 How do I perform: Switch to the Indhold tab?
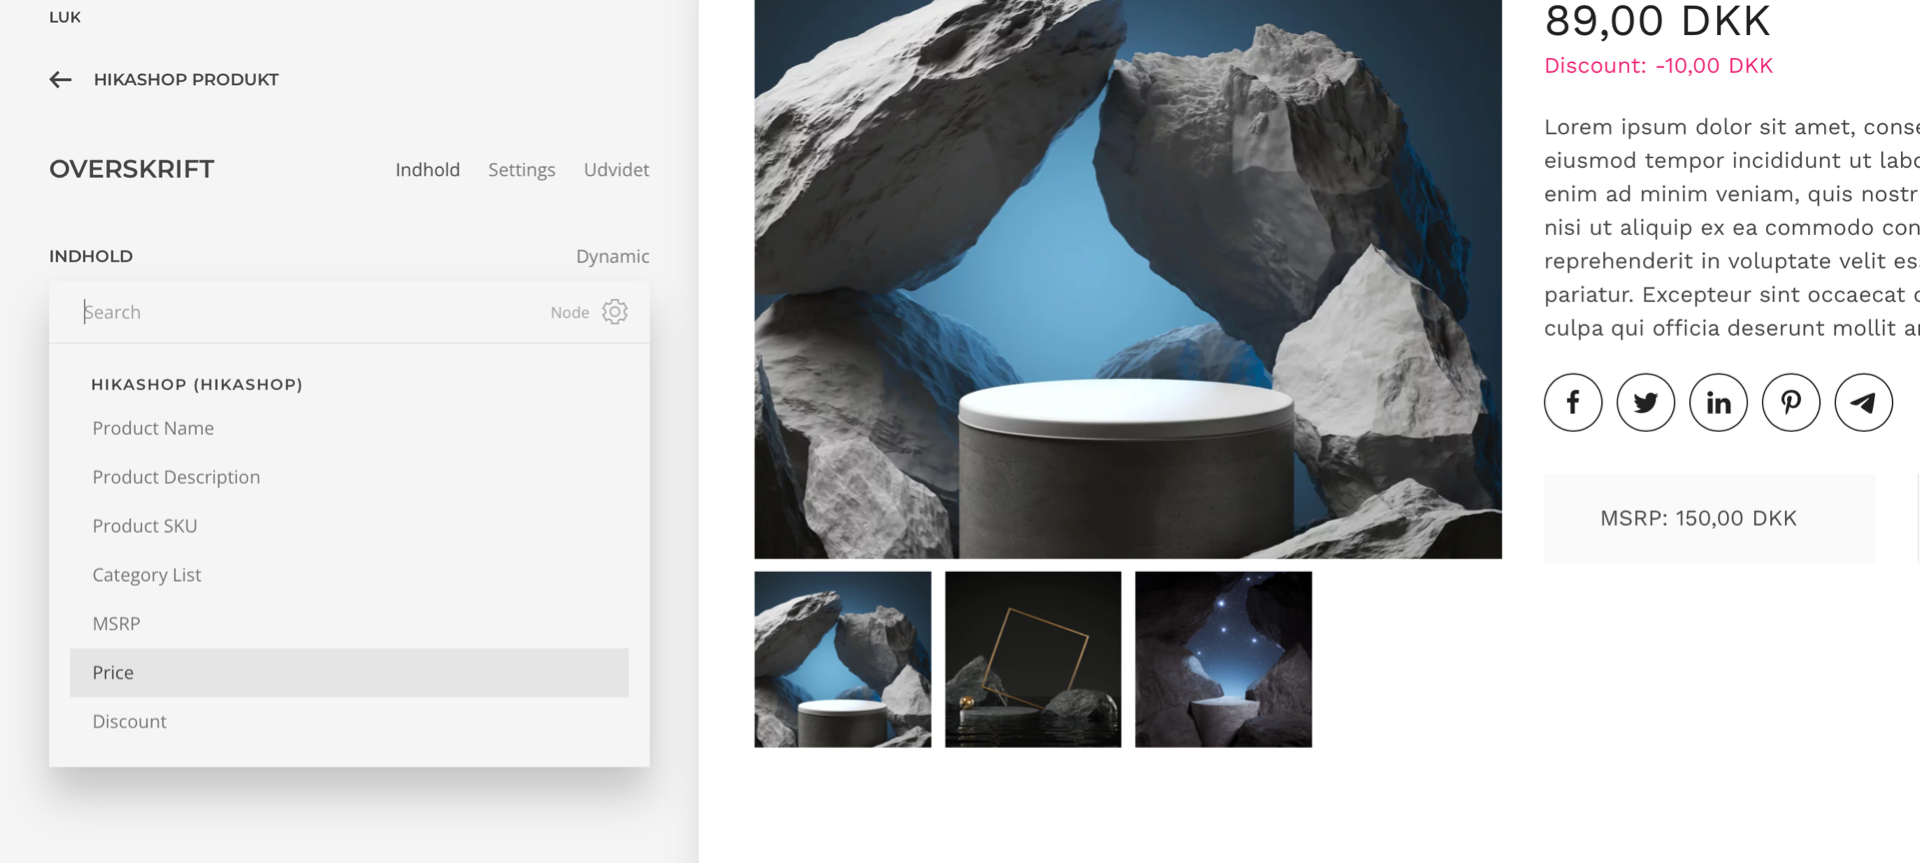(x=427, y=170)
